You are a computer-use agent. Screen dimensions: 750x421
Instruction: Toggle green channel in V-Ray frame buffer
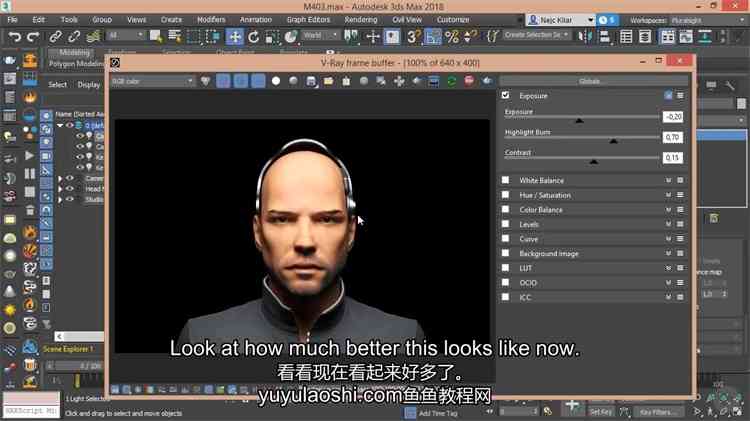241,81
